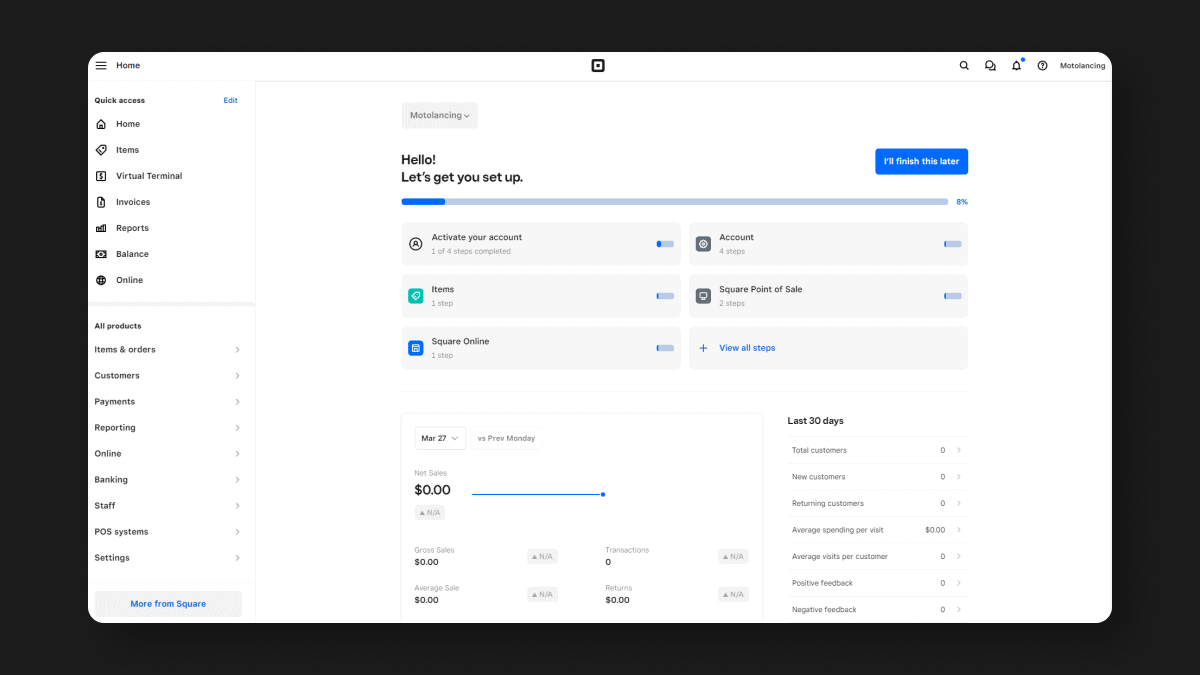Click the 1 of 4 steps completed text
Viewport: 1200px width, 675px height.
(471, 251)
